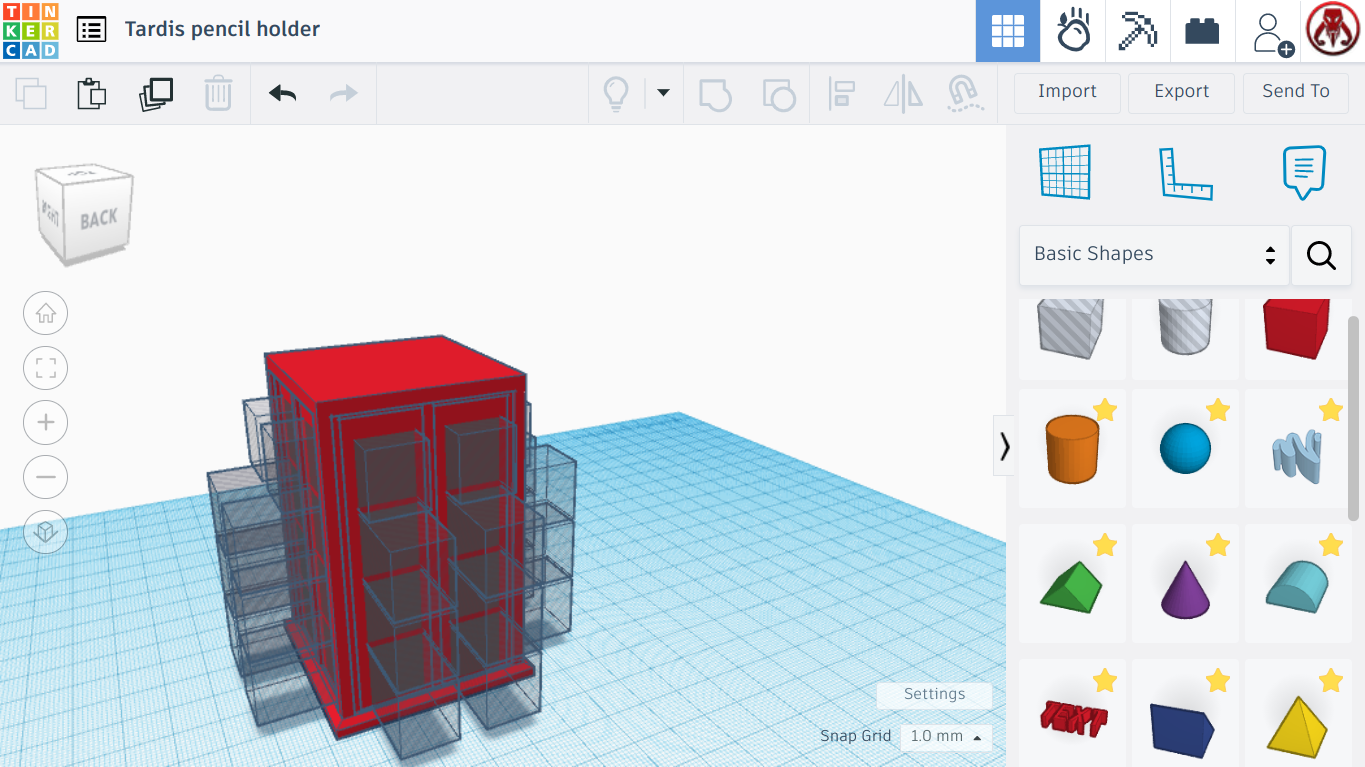Image resolution: width=1365 pixels, height=767 pixels.
Task: Select the green Roof shape
Action: (1072, 584)
